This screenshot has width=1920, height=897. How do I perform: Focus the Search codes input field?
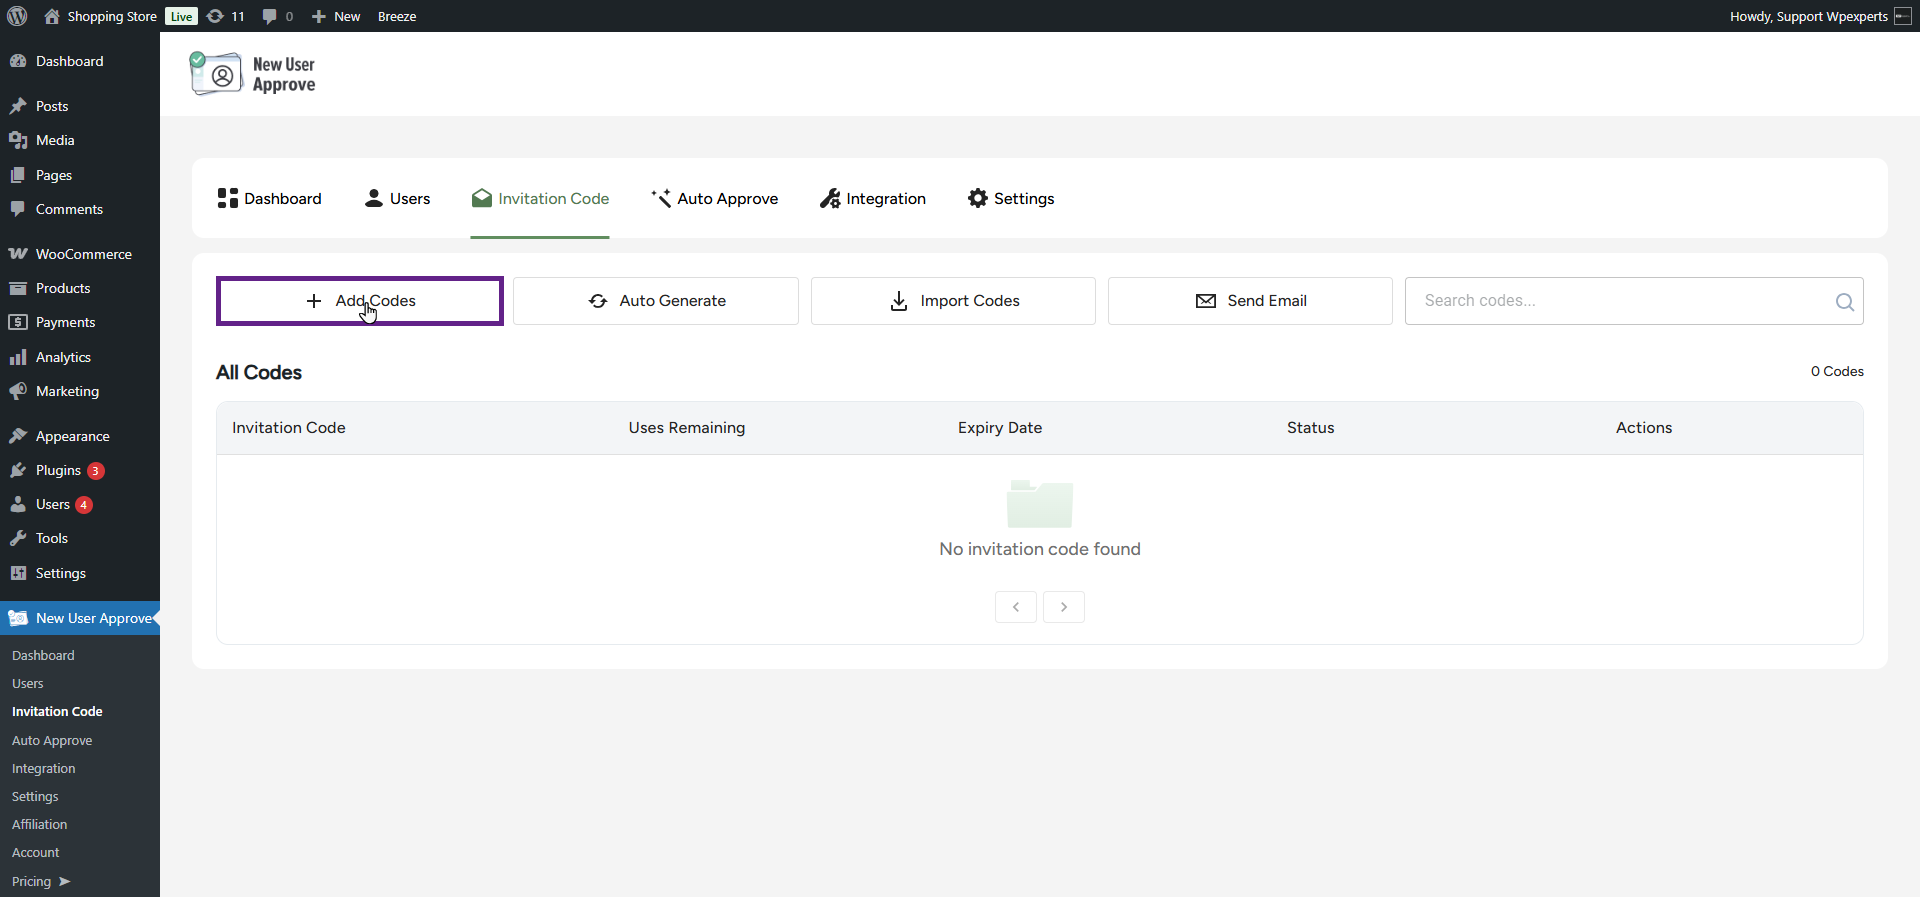point(1620,301)
